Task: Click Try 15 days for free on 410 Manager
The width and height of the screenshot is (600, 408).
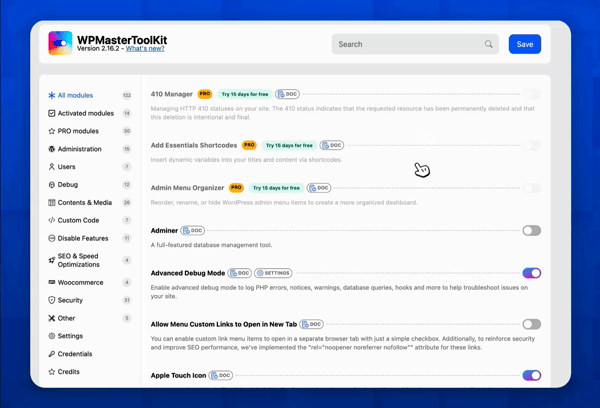Action: pyautogui.click(x=245, y=94)
